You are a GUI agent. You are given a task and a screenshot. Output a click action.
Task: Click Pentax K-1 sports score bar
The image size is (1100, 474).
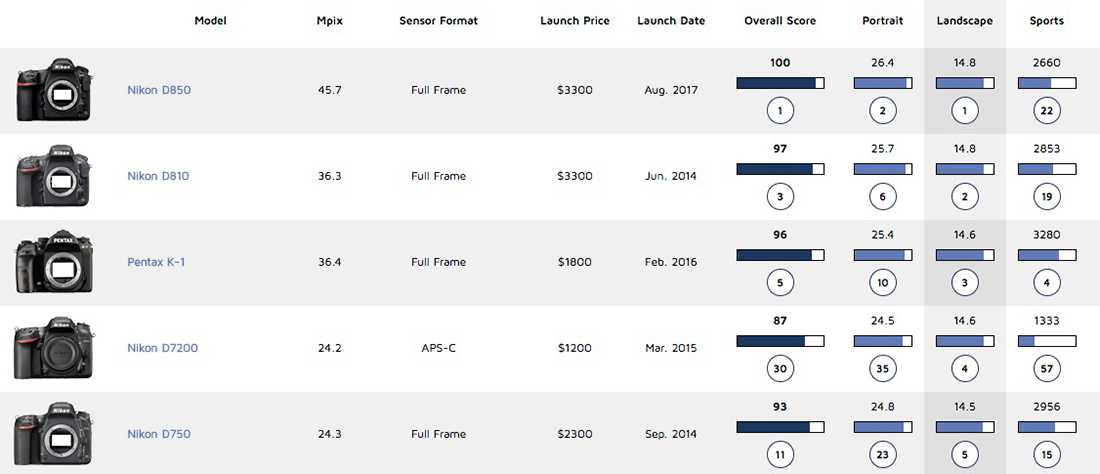[1047, 255]
